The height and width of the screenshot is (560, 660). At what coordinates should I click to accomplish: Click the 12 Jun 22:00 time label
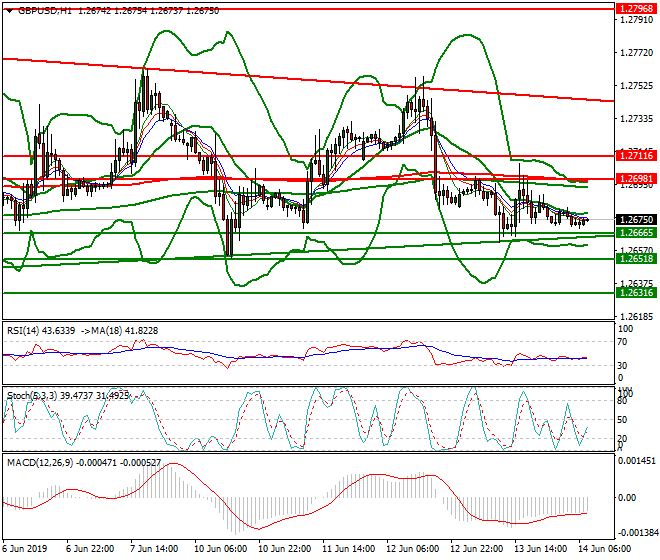tap(476, 549)
